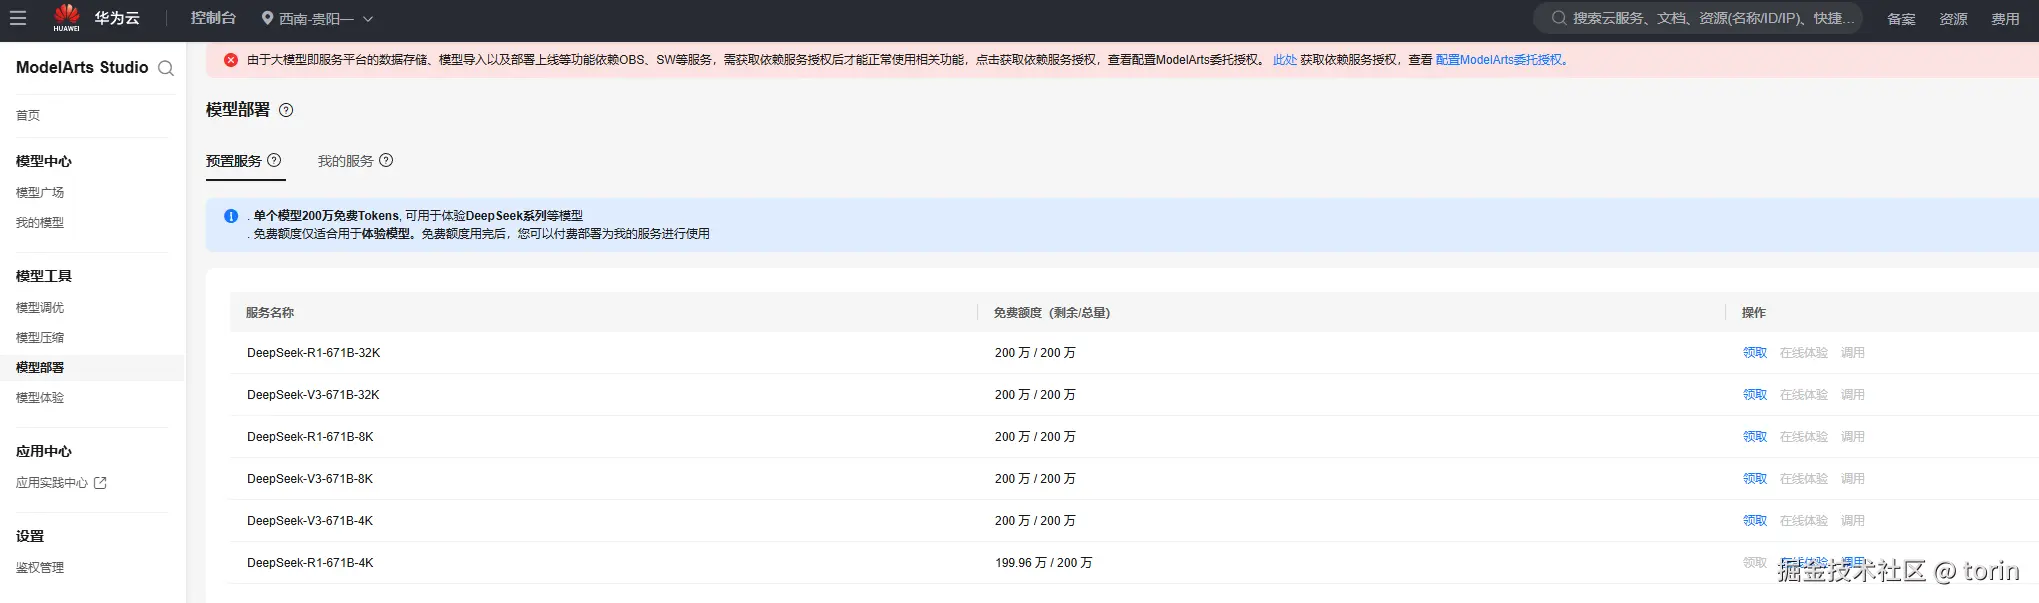2039x603 pixels.
Task: Open 应用实践中心 in the sidebar
Action: [x=52, y=482]
